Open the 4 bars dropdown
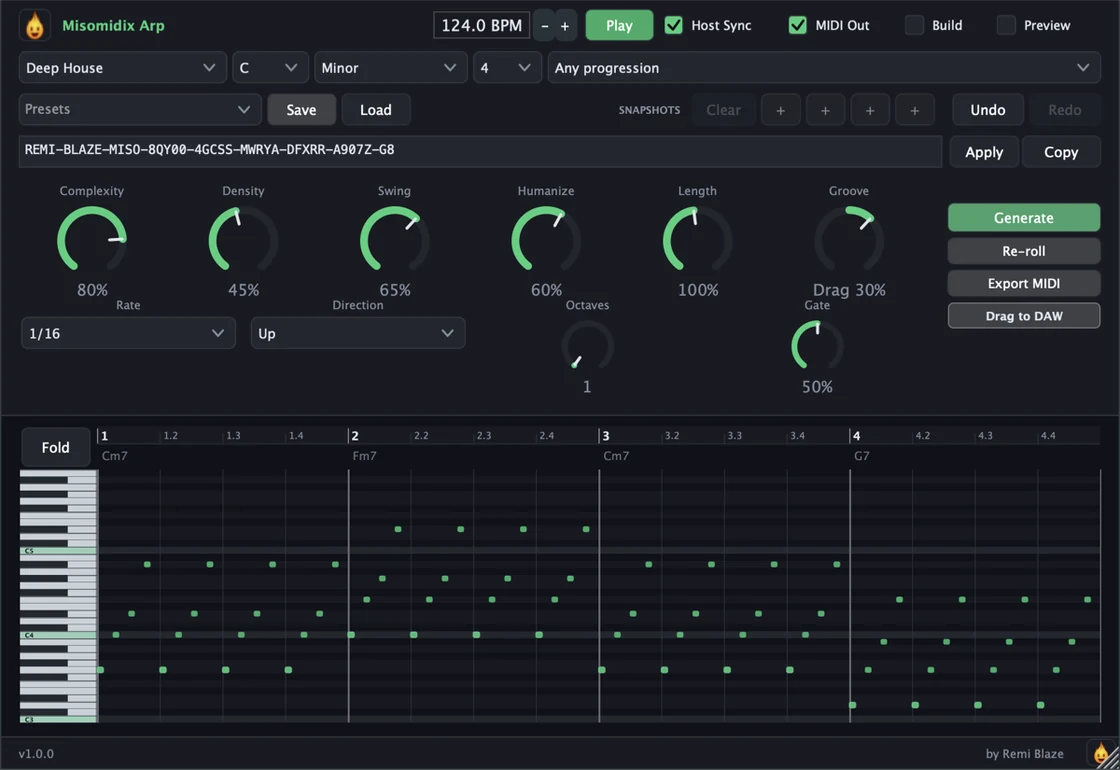The height and width of the screenshot is (770, 1120). pos(507,68)
